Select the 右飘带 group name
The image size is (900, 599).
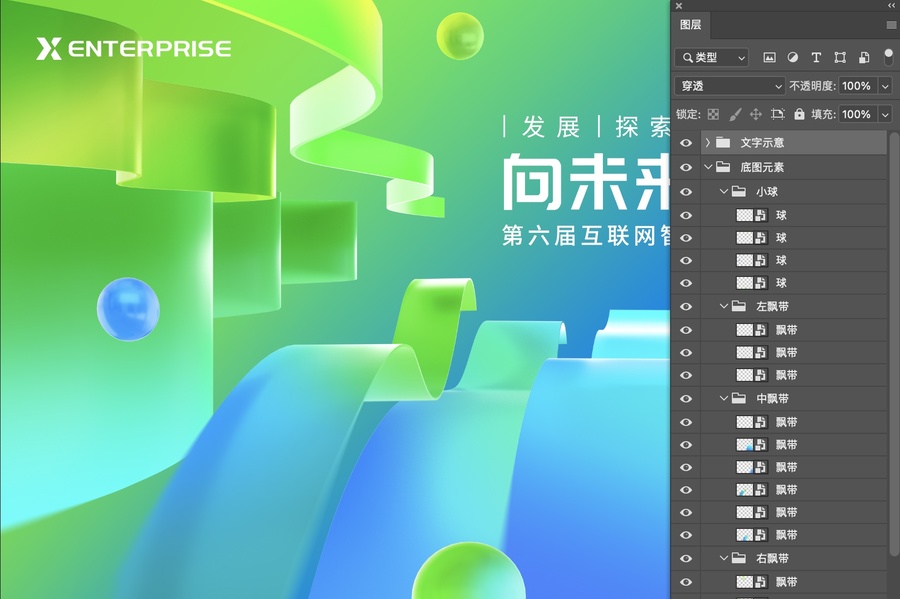(x=772, y=558)
